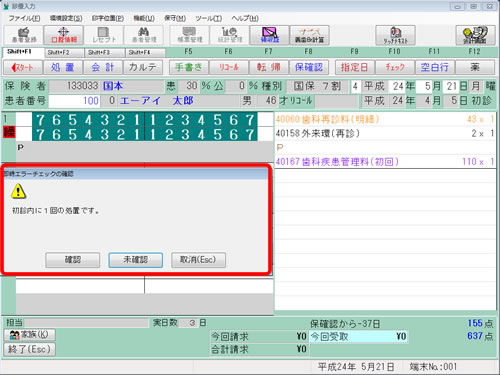Click the orange P line in procedure list
Screen dimensions: 500x375
(x=385, y=148)
